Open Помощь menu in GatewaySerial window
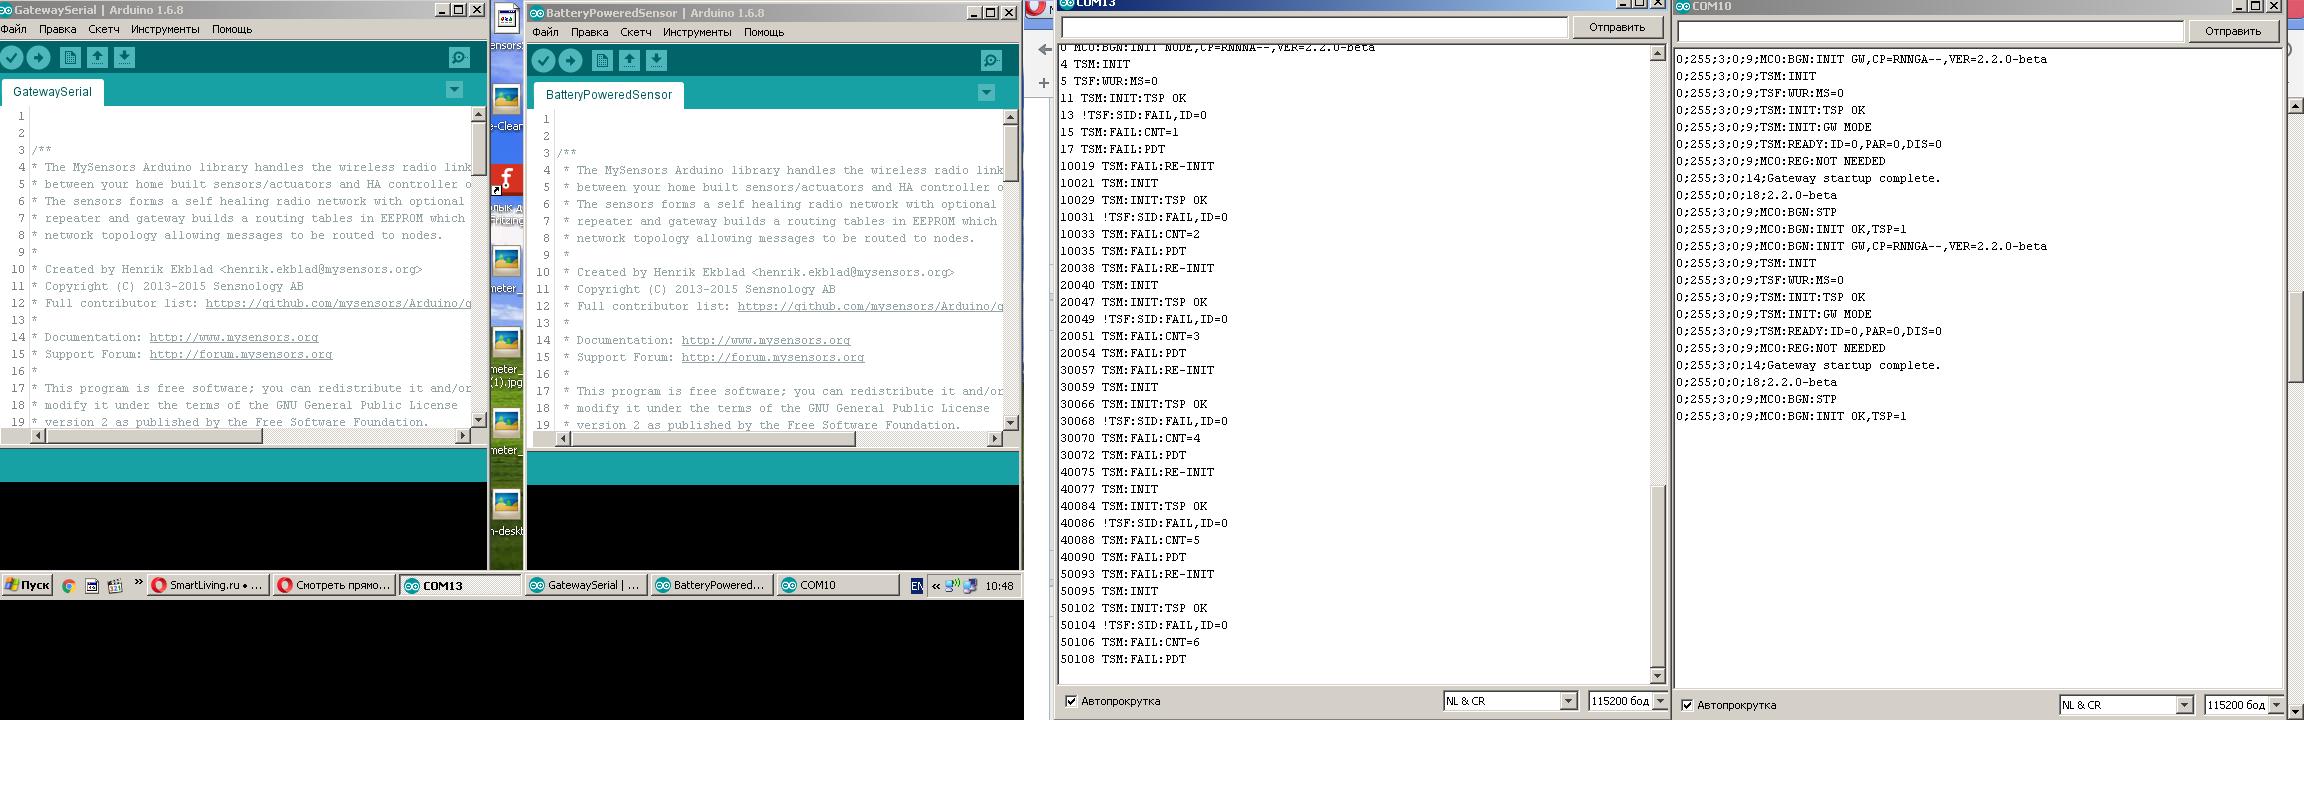 [232, 29]
